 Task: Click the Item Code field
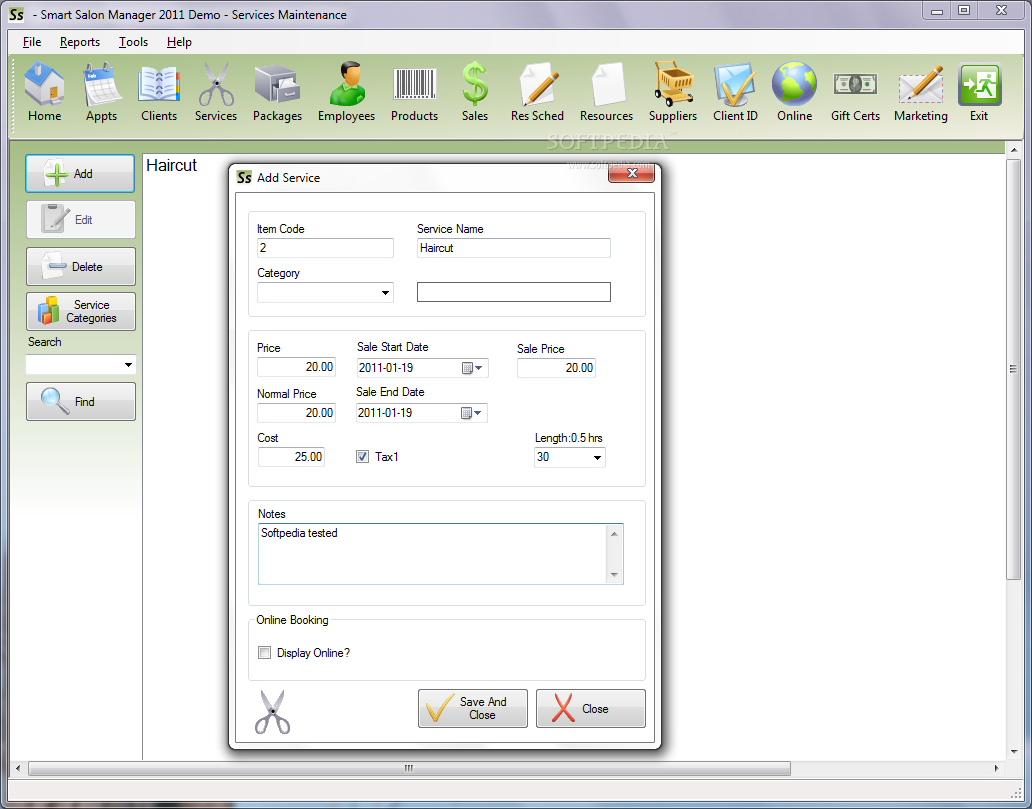click(325, 248)
